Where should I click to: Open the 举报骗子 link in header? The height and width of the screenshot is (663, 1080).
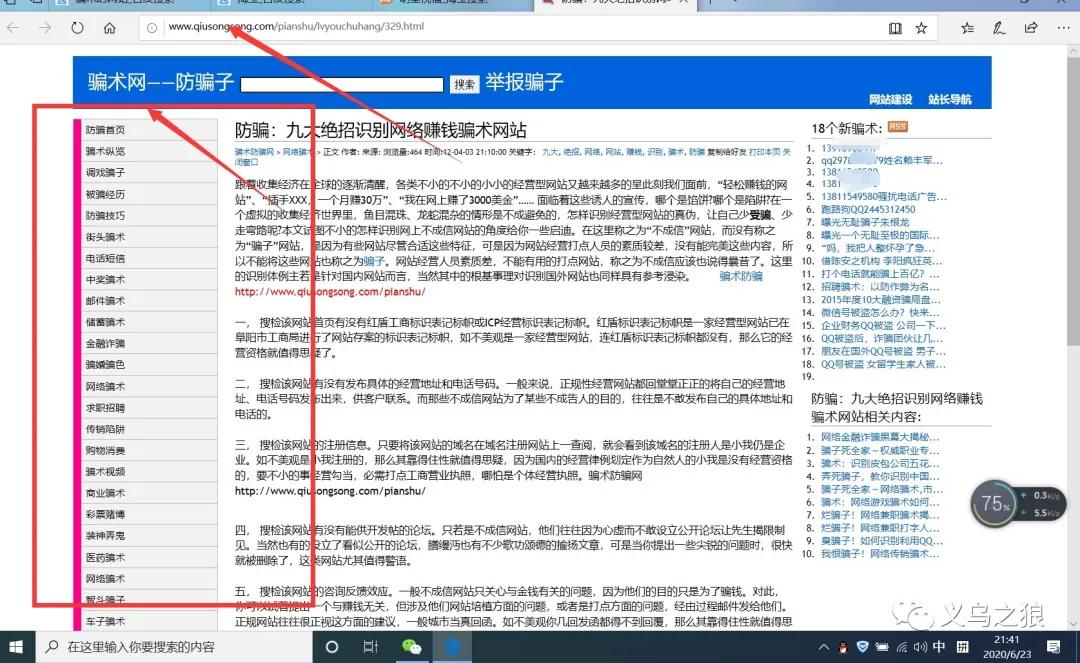coord(525,82)
